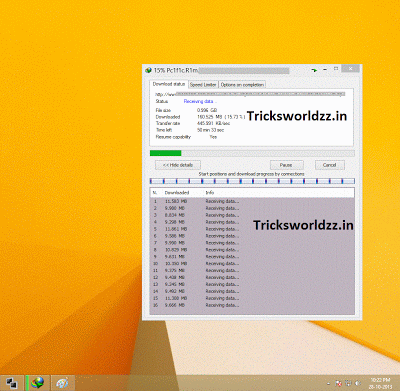The image size is (400, 391).
Task: Minimize the download dialog window
Action: [x=325, y=70]
